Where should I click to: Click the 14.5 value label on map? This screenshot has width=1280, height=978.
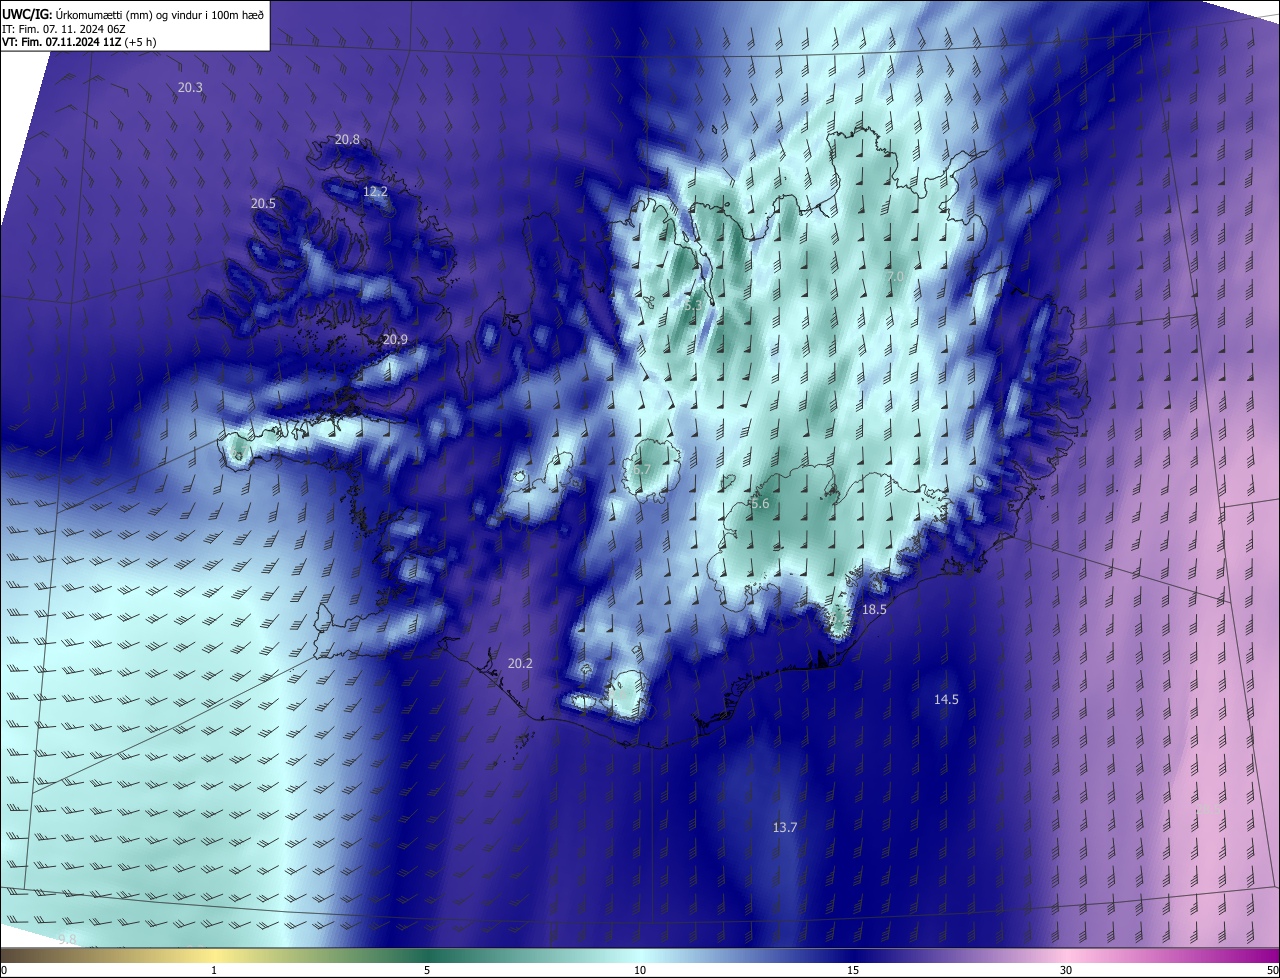(x=946, y=700)
